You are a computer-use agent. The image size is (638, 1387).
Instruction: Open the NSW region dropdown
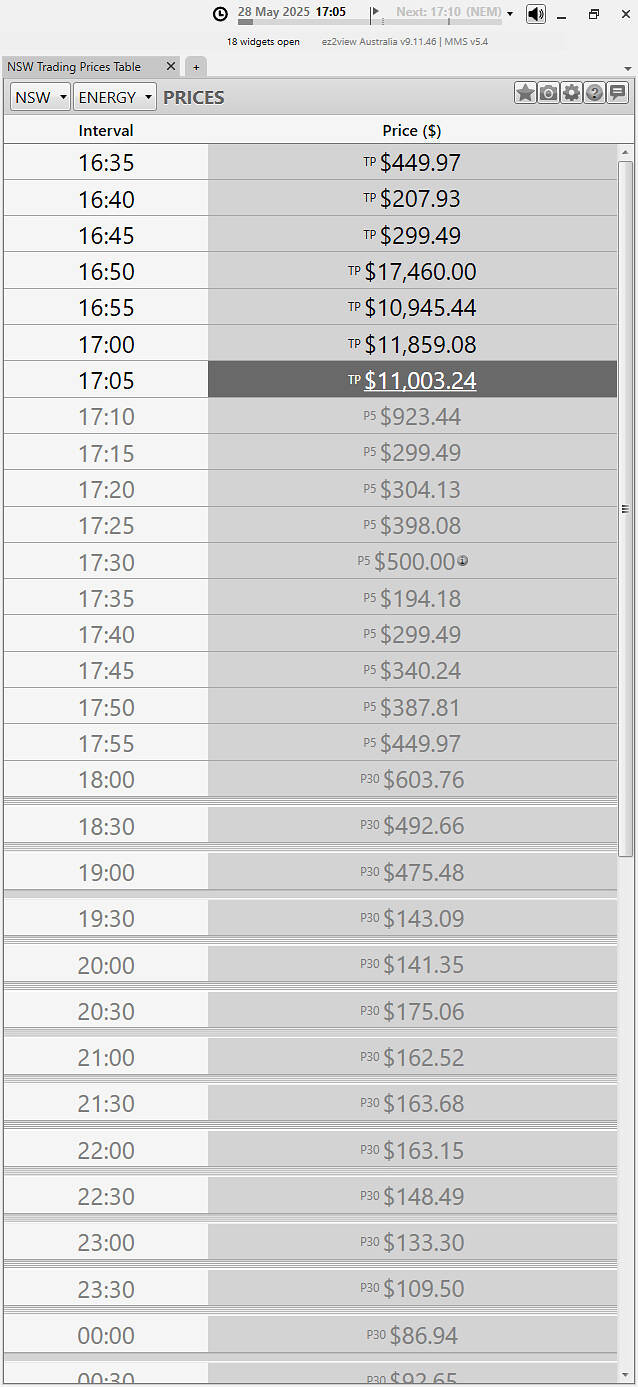pos(40,97)
